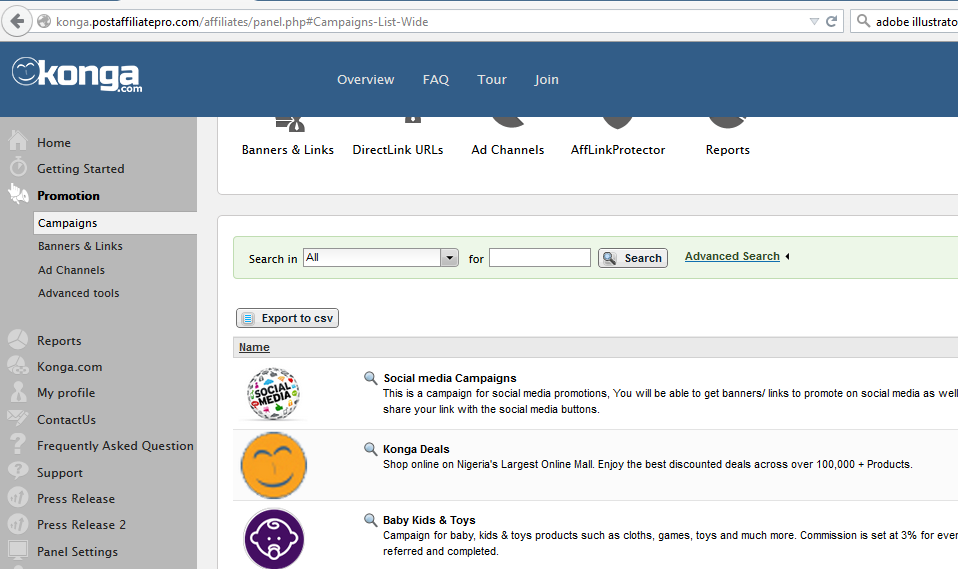Viewport: 958px width, 569px height.
Task: Click the search text field after 'for'
Action: [x=539, y=257]
